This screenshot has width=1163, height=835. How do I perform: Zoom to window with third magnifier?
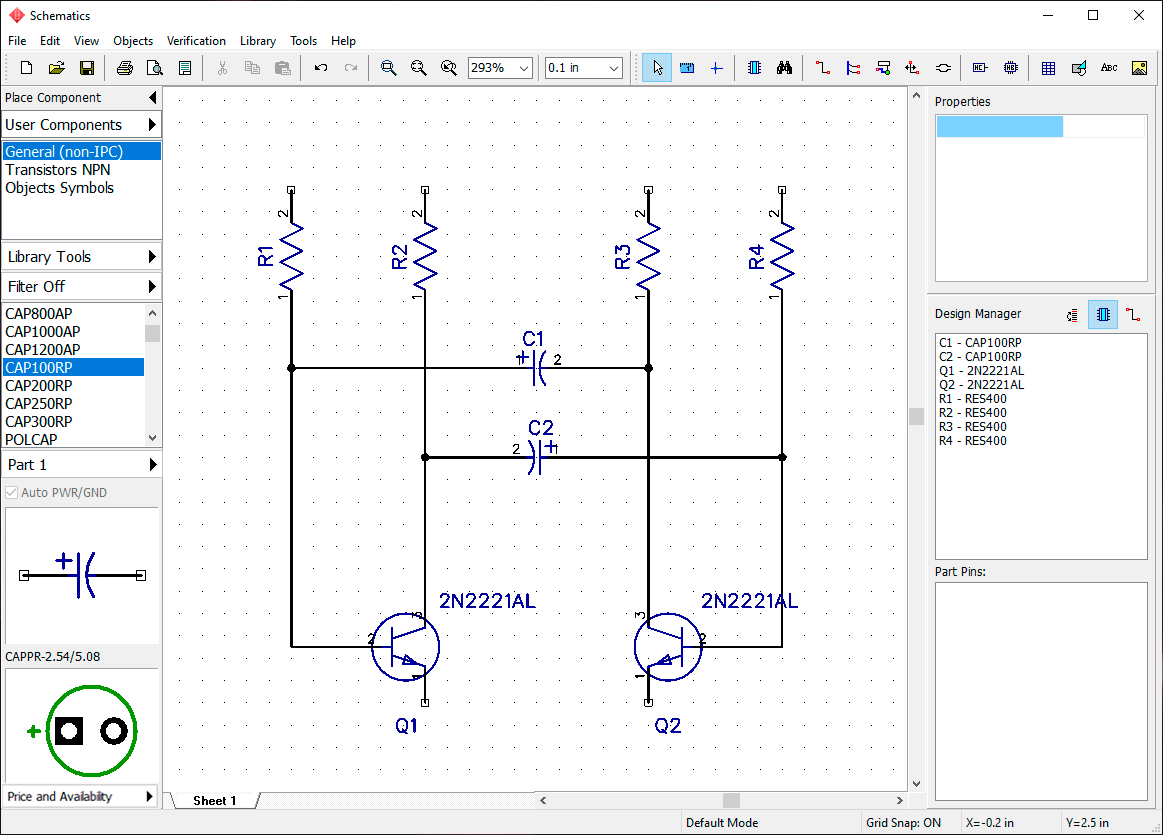click(x=449, y=67)
